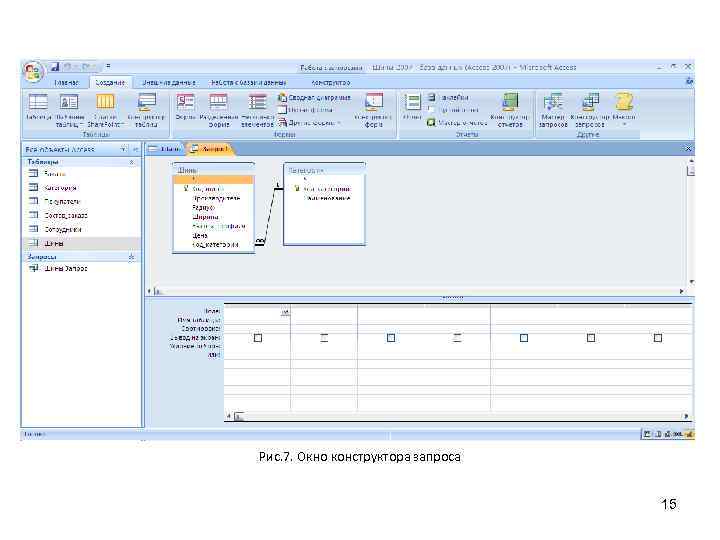Click the Наименование field in Категория box
This screenshot has height=540, width=720.
coord(327,198)
